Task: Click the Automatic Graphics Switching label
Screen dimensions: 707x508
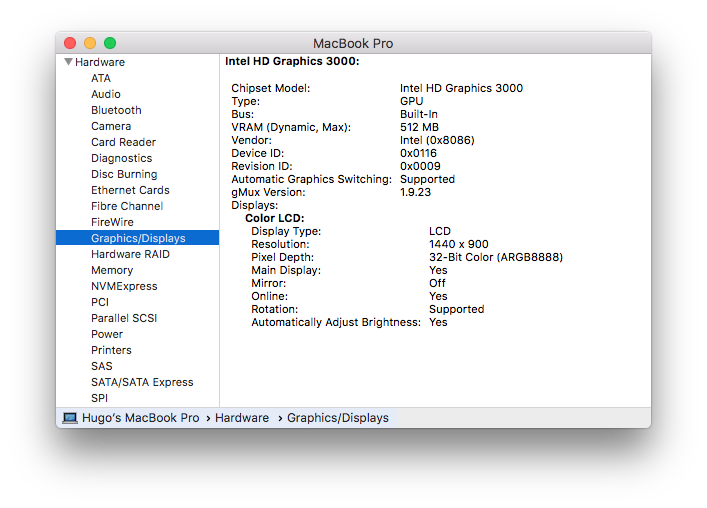Action: point(312,179)
